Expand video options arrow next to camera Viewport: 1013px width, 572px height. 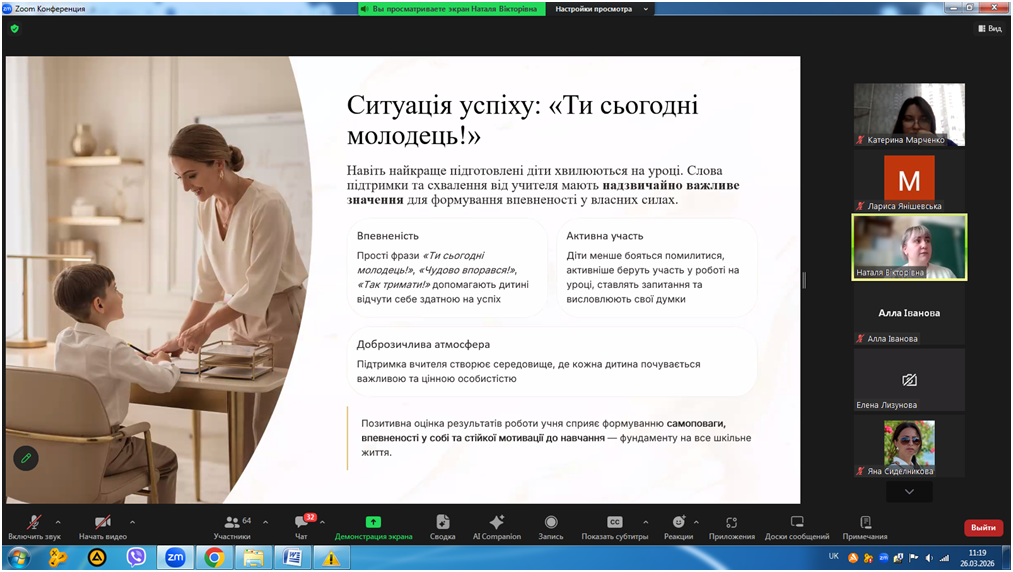[x=132, y=522]
